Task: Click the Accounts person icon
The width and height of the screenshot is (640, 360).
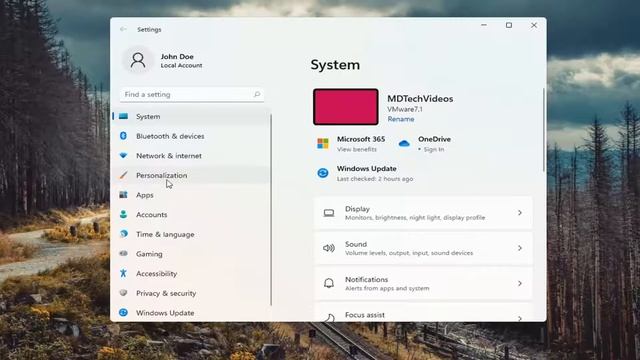Action: (123, 214)
